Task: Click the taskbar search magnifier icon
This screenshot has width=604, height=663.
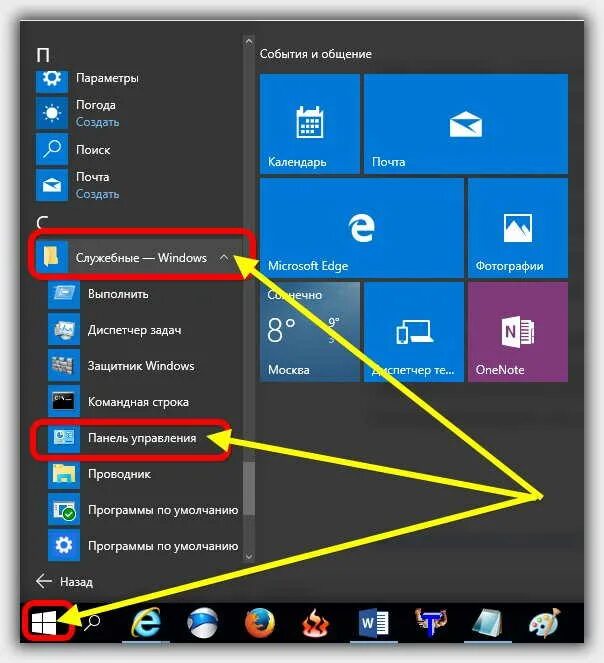Action: click(x=92, y=622)
